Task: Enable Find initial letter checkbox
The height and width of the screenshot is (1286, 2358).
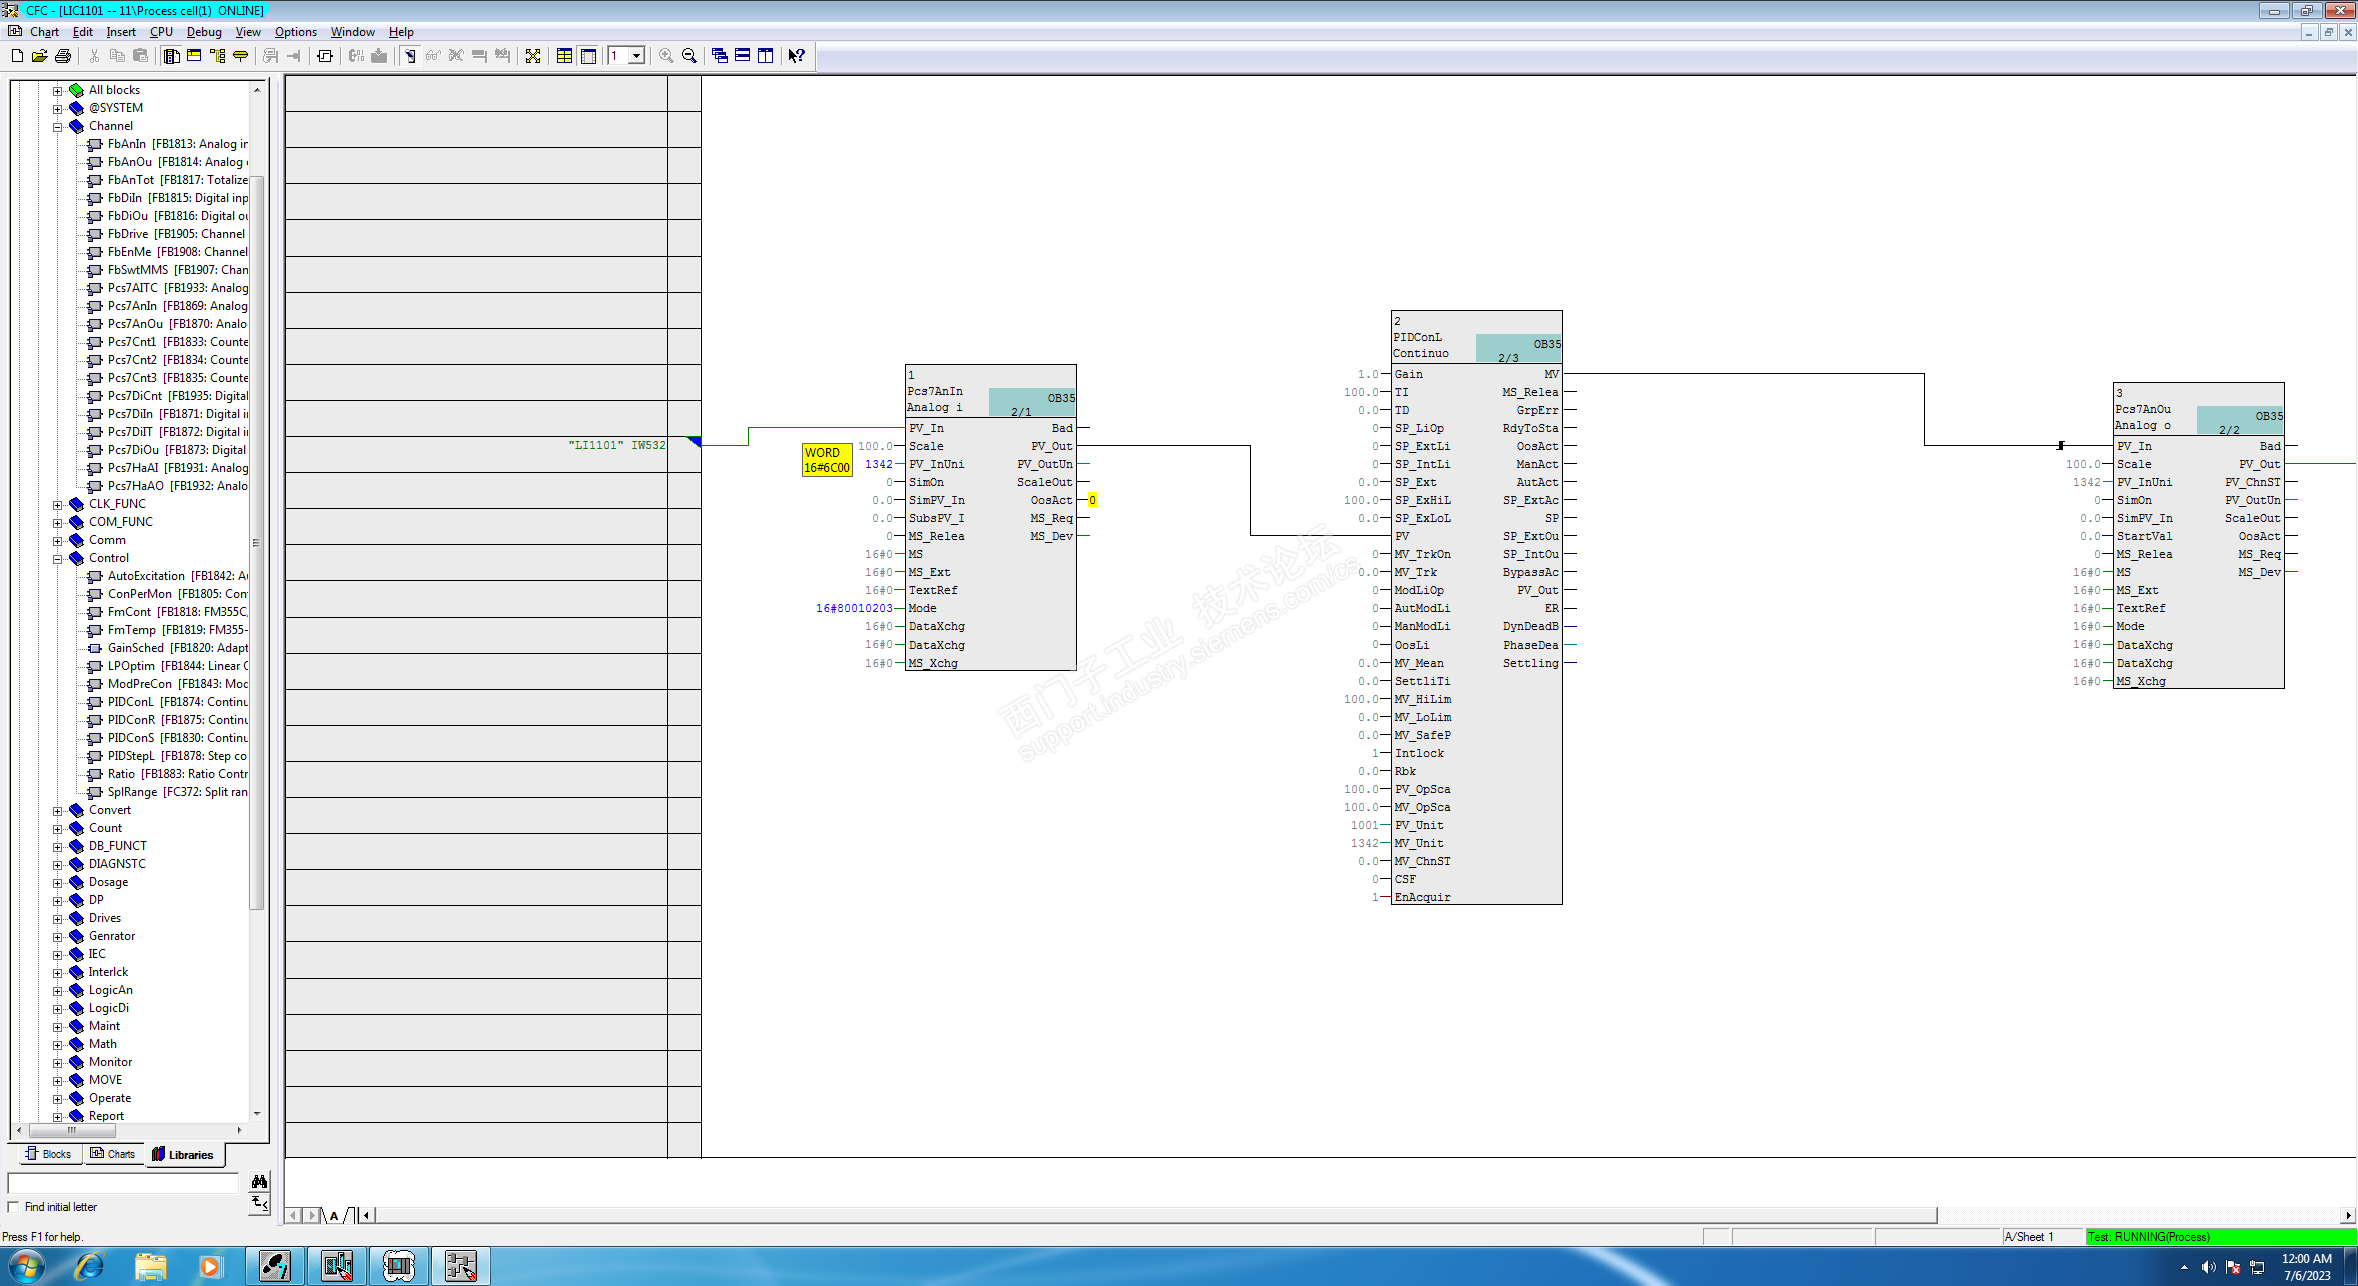Action: [14, 1207]
